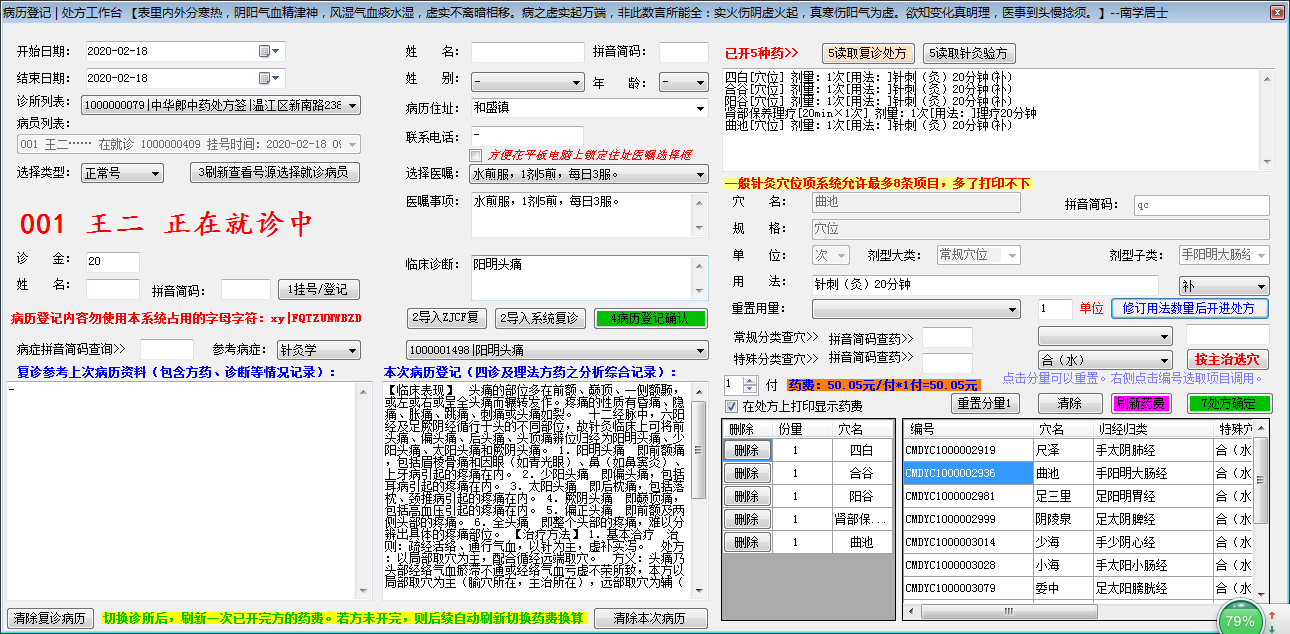
Task: Close the 病历登记 window
Action: [x=1277, y=13]
